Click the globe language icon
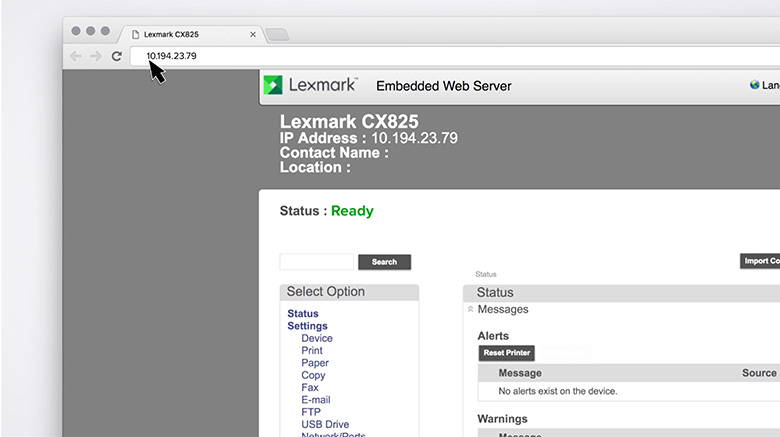 [755, 86]
